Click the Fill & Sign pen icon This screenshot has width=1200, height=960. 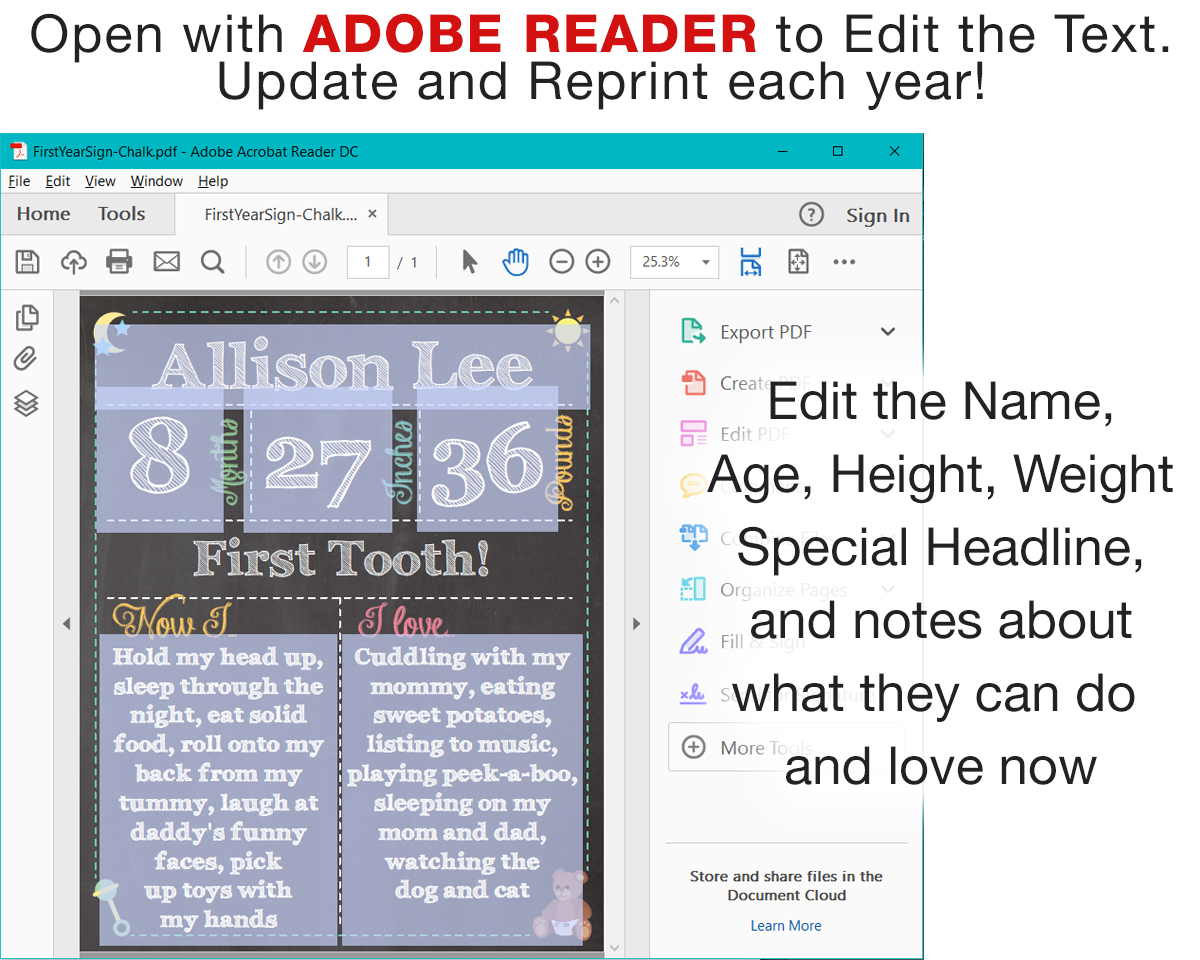pyautogui.click(x=693, y=642)
